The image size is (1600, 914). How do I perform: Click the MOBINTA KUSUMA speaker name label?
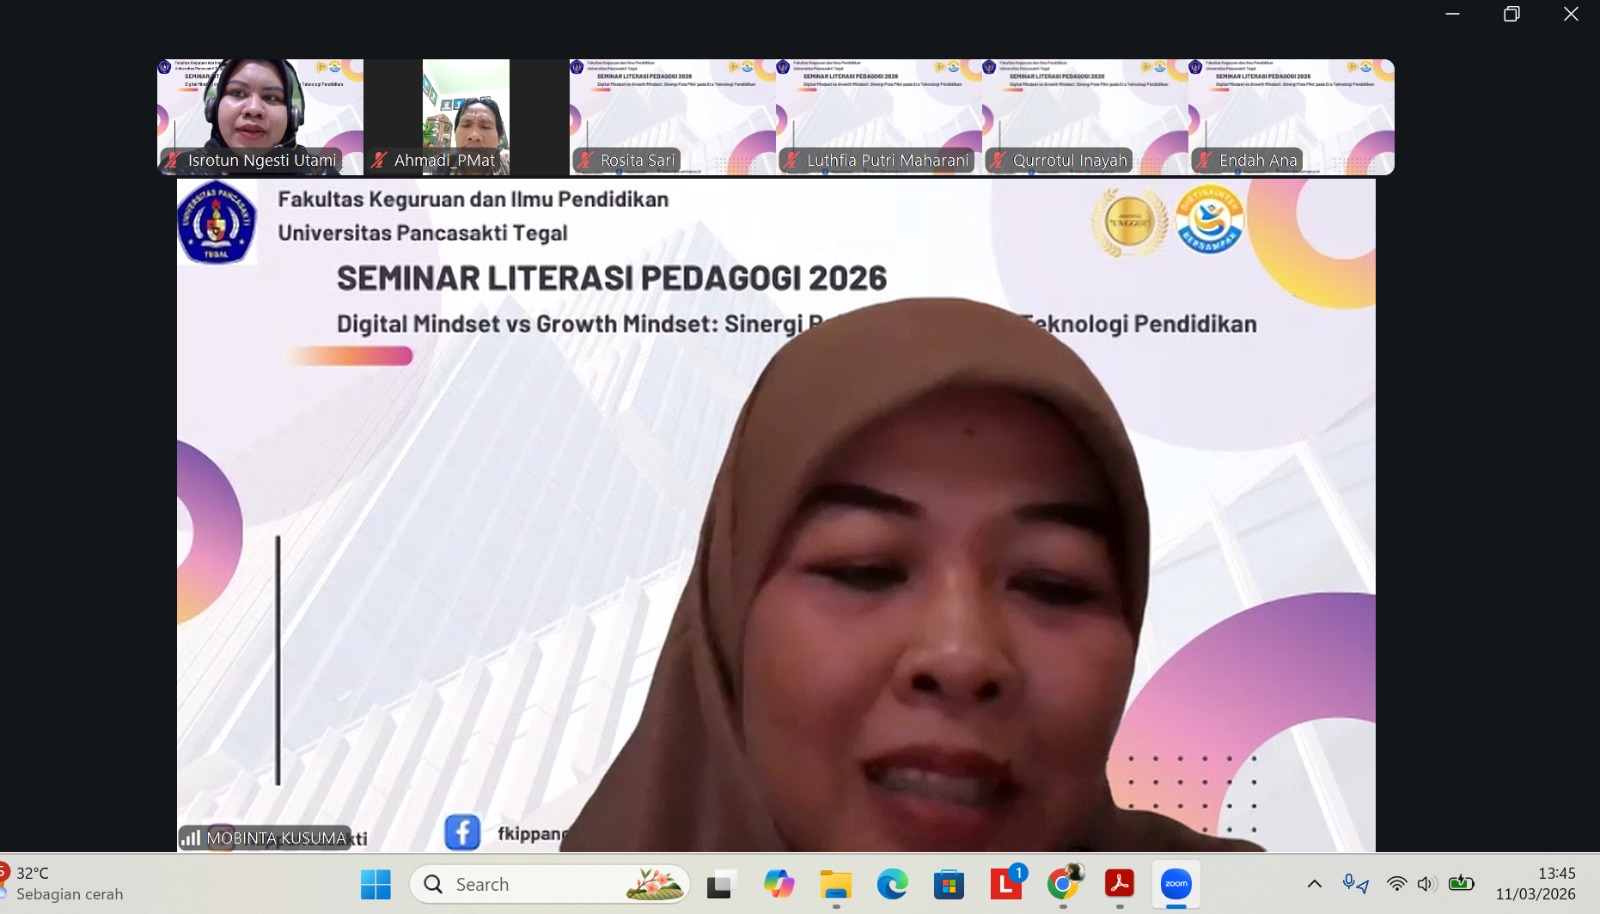point(275,838)
